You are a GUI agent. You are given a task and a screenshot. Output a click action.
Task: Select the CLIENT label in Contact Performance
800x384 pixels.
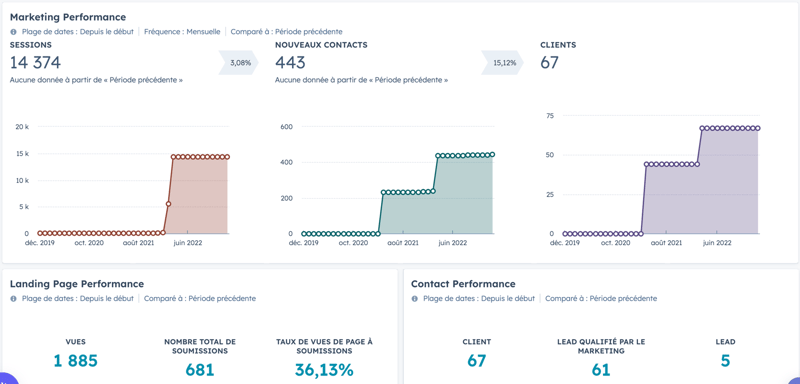tap(477, 342)
